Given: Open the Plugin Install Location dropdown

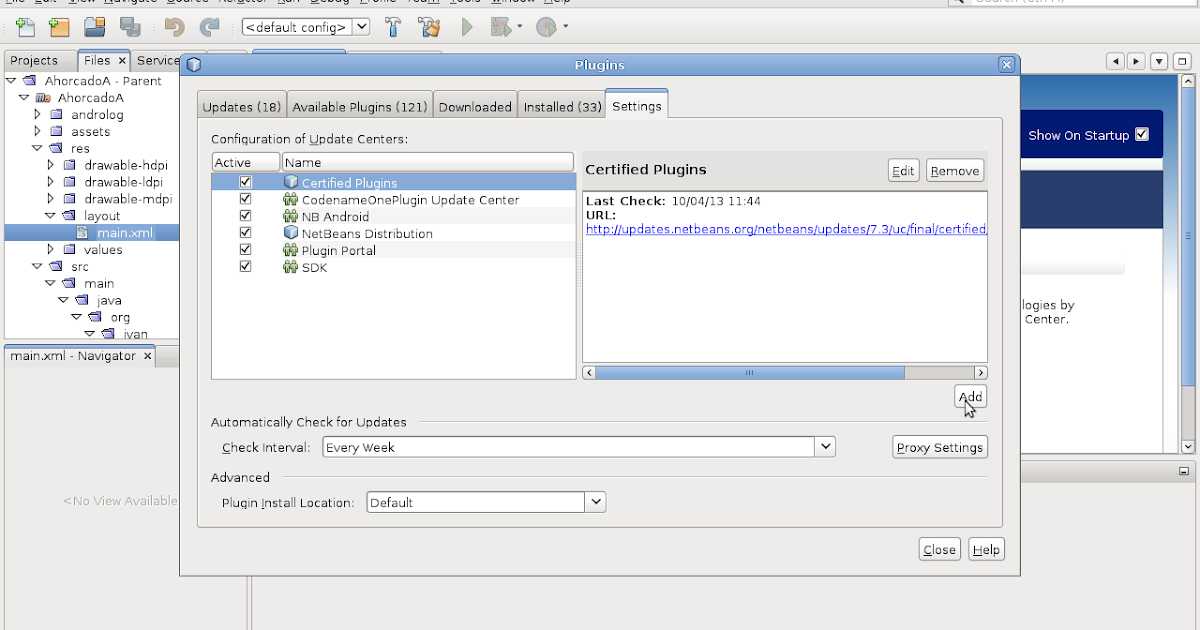Looking at the screenshot, I should [597, 501].
